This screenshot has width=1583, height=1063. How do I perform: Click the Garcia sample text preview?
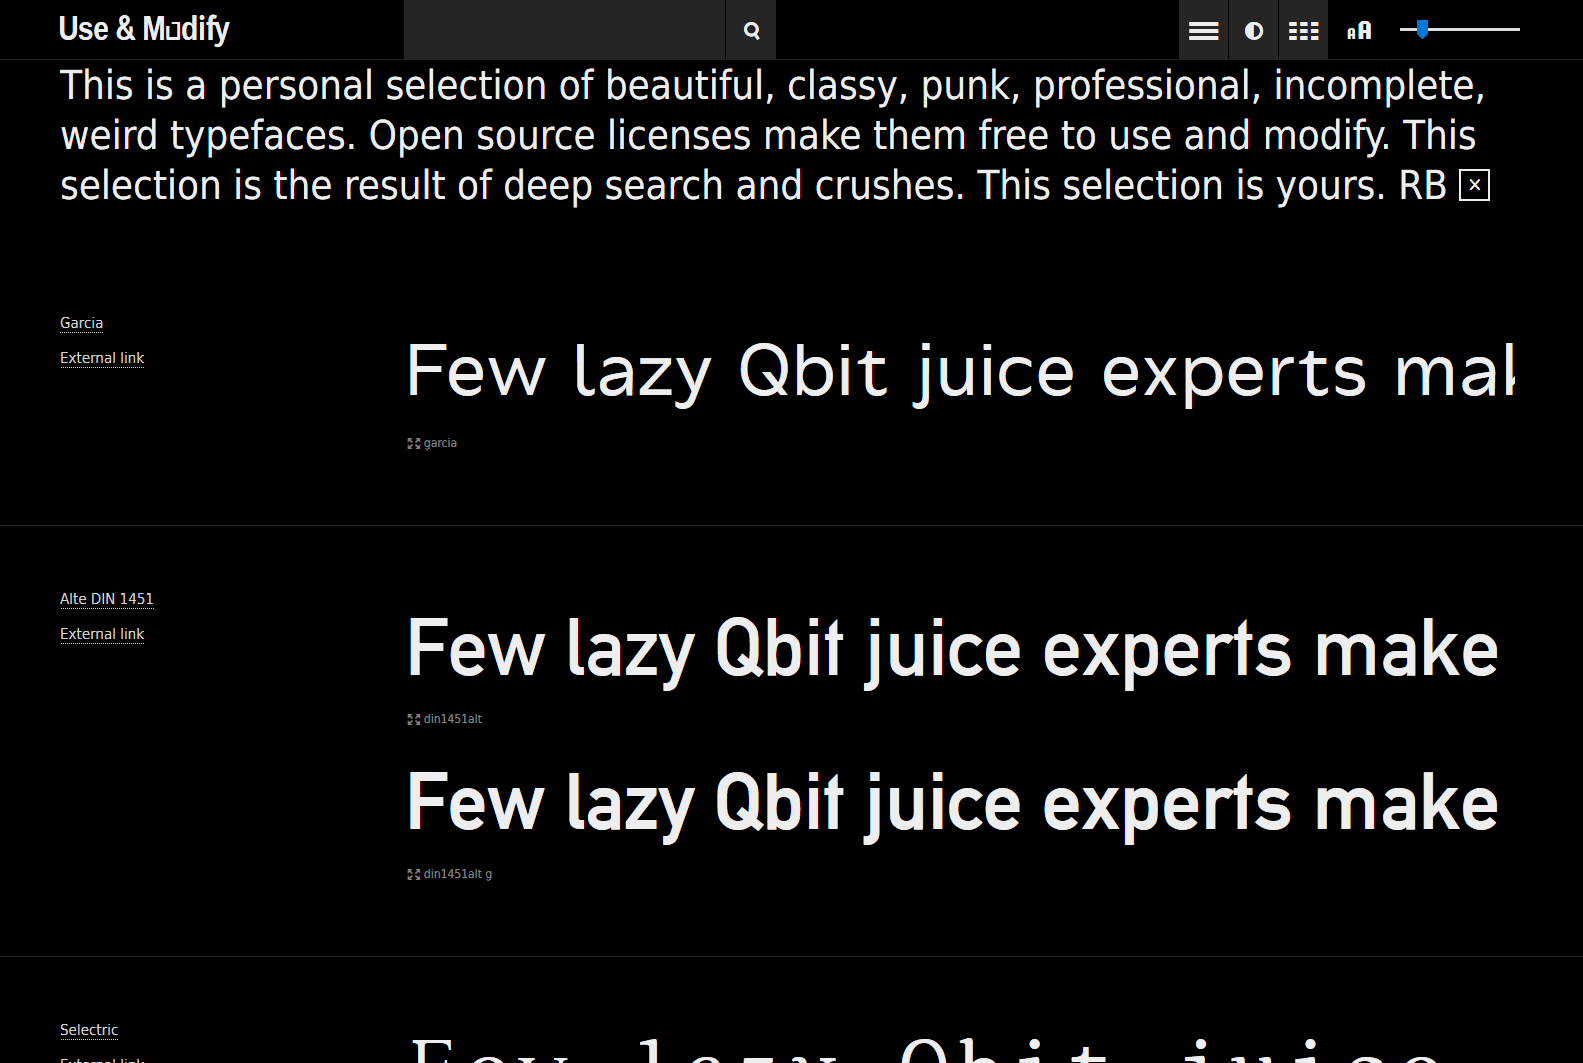point(960,372)
